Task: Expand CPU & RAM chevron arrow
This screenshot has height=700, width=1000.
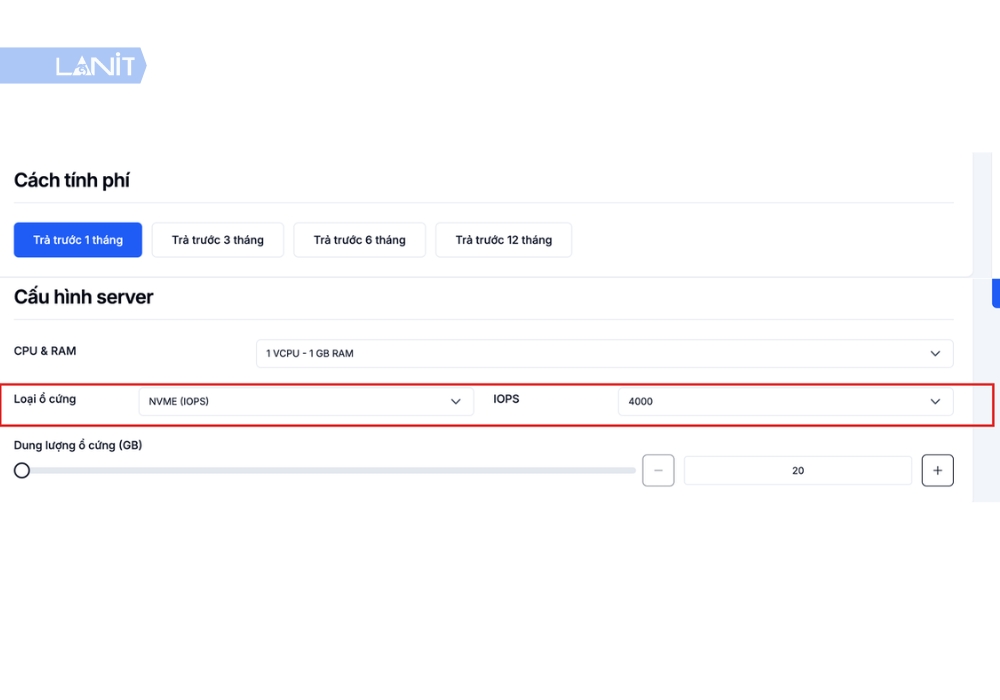Action: coord(935,353)
